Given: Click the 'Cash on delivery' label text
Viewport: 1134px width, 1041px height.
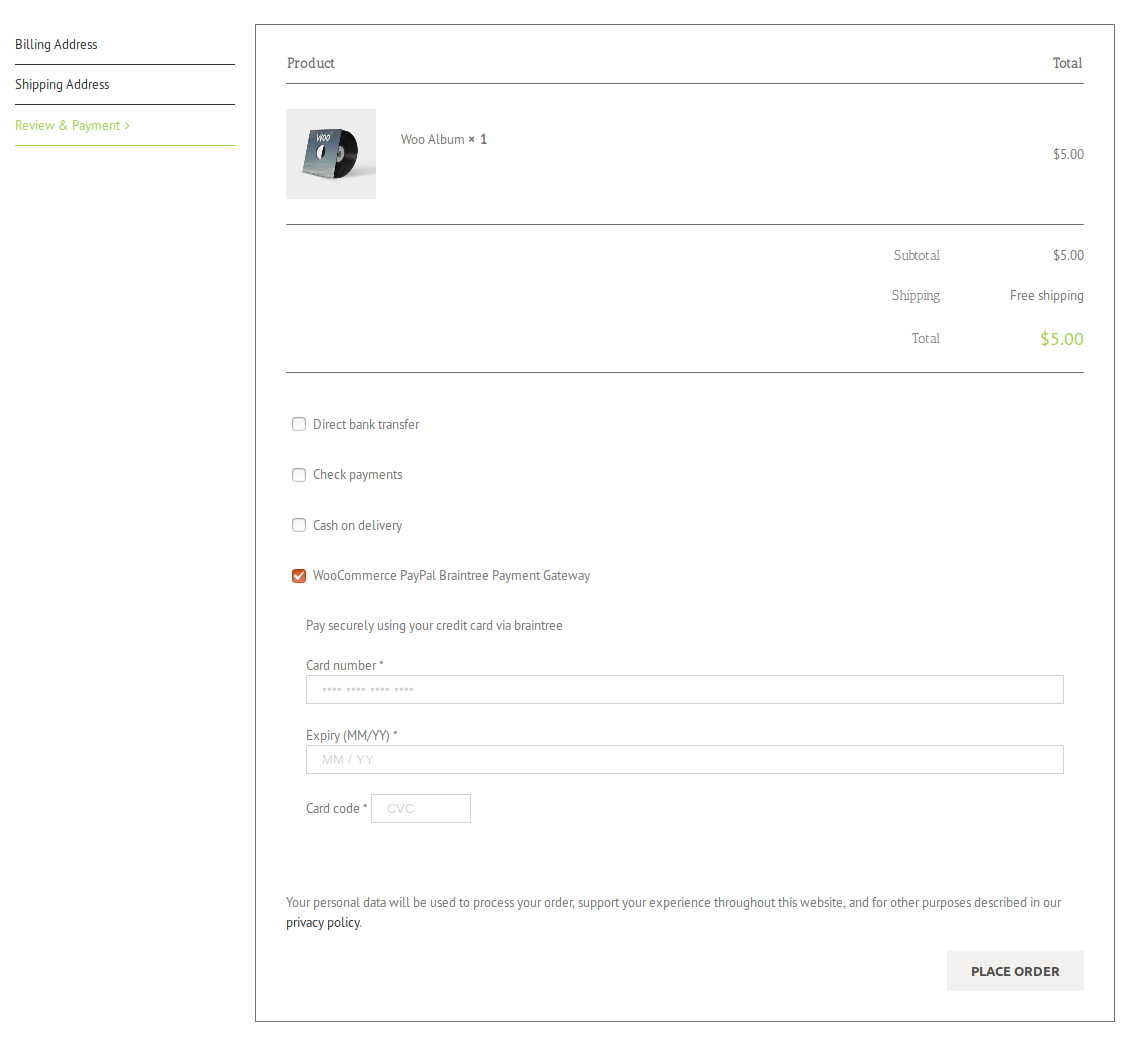Looking at the screenshot, I should pyautogui.click(x=357, y=526).
